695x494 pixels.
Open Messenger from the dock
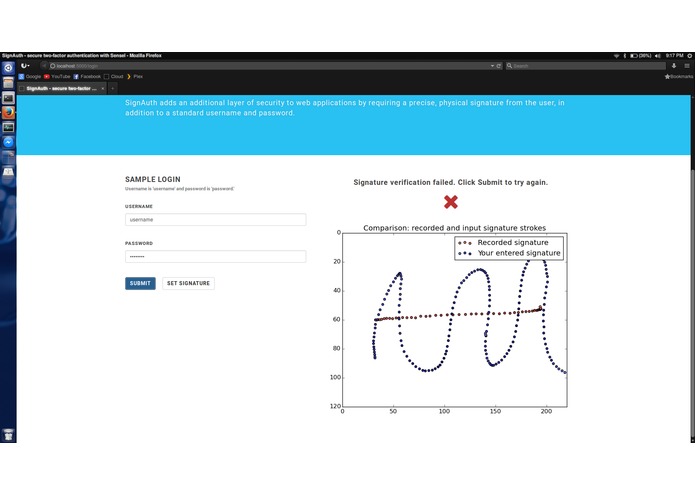click(8, 142)
